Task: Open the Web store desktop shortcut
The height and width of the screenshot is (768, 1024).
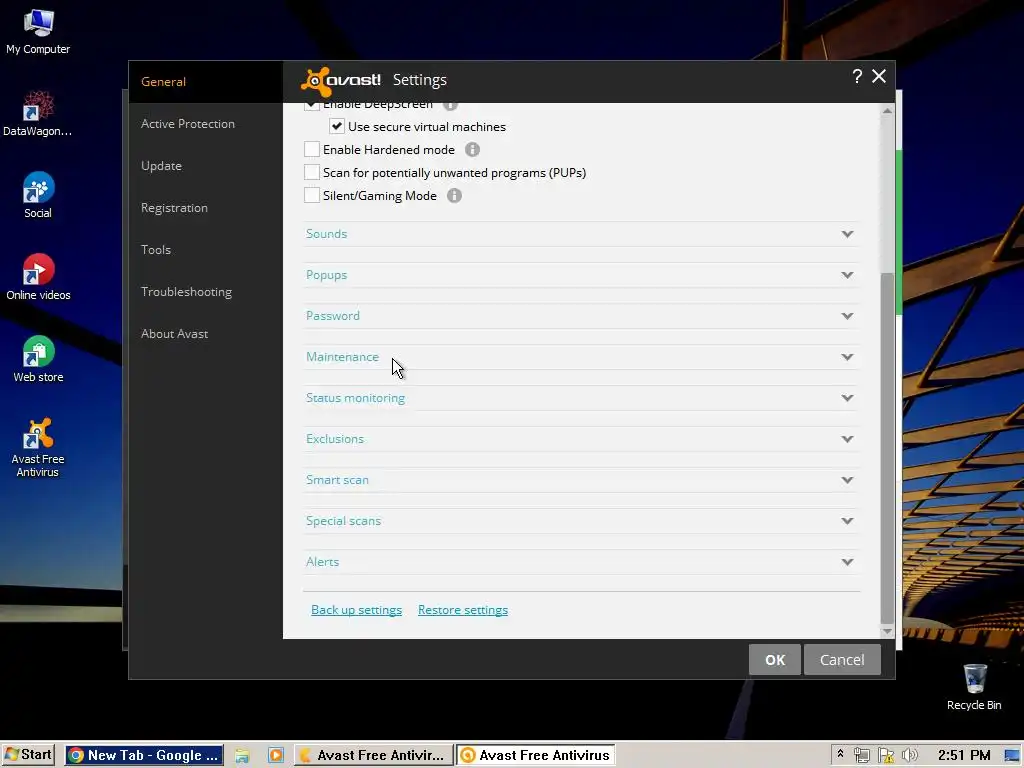Action: 38,359
